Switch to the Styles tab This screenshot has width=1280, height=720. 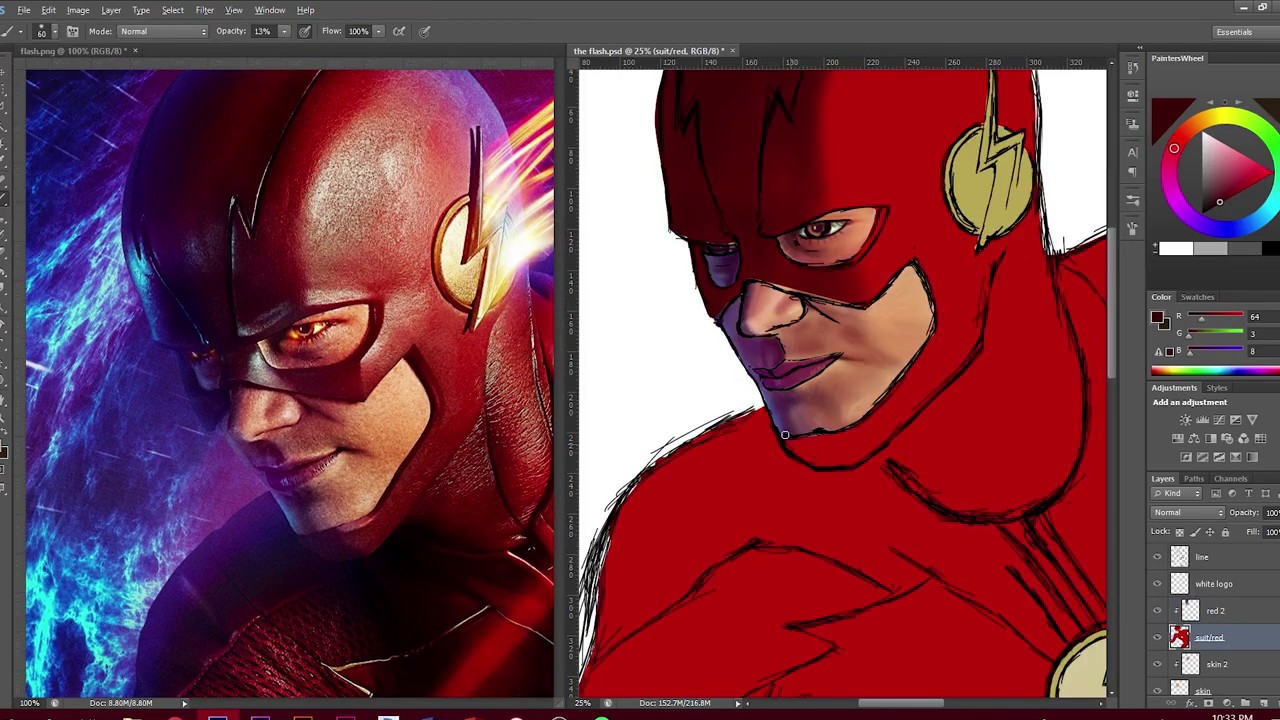1217,388
